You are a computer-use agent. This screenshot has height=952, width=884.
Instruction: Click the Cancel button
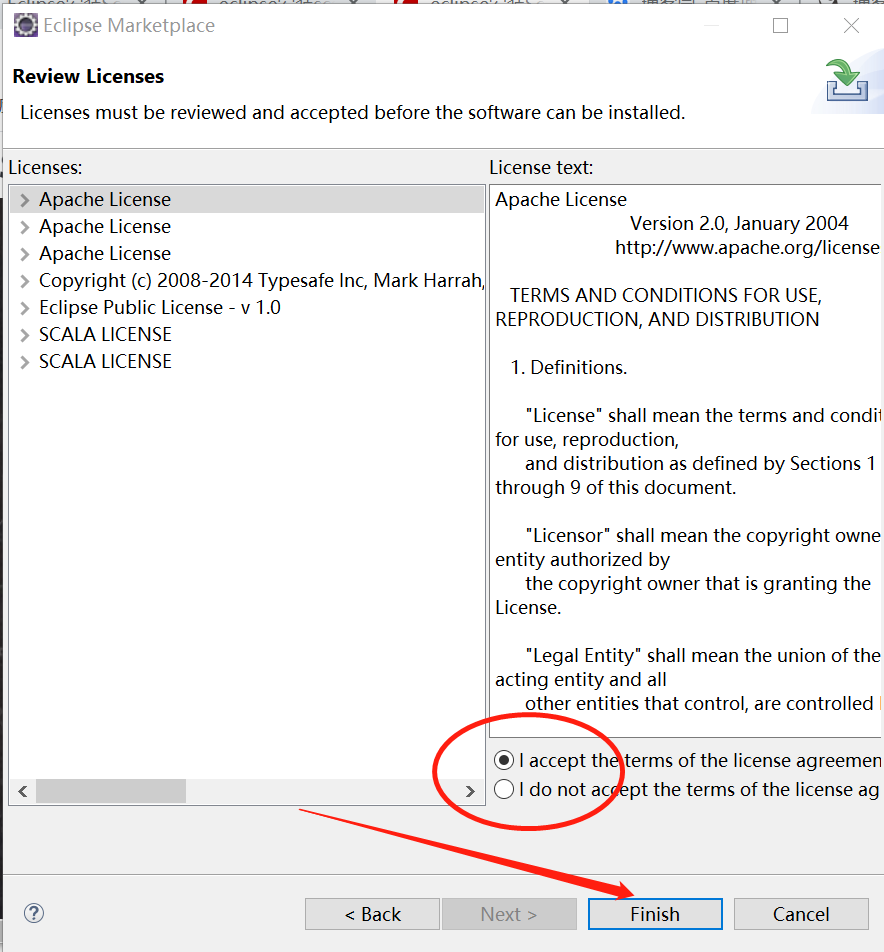[x=801, y=914]
